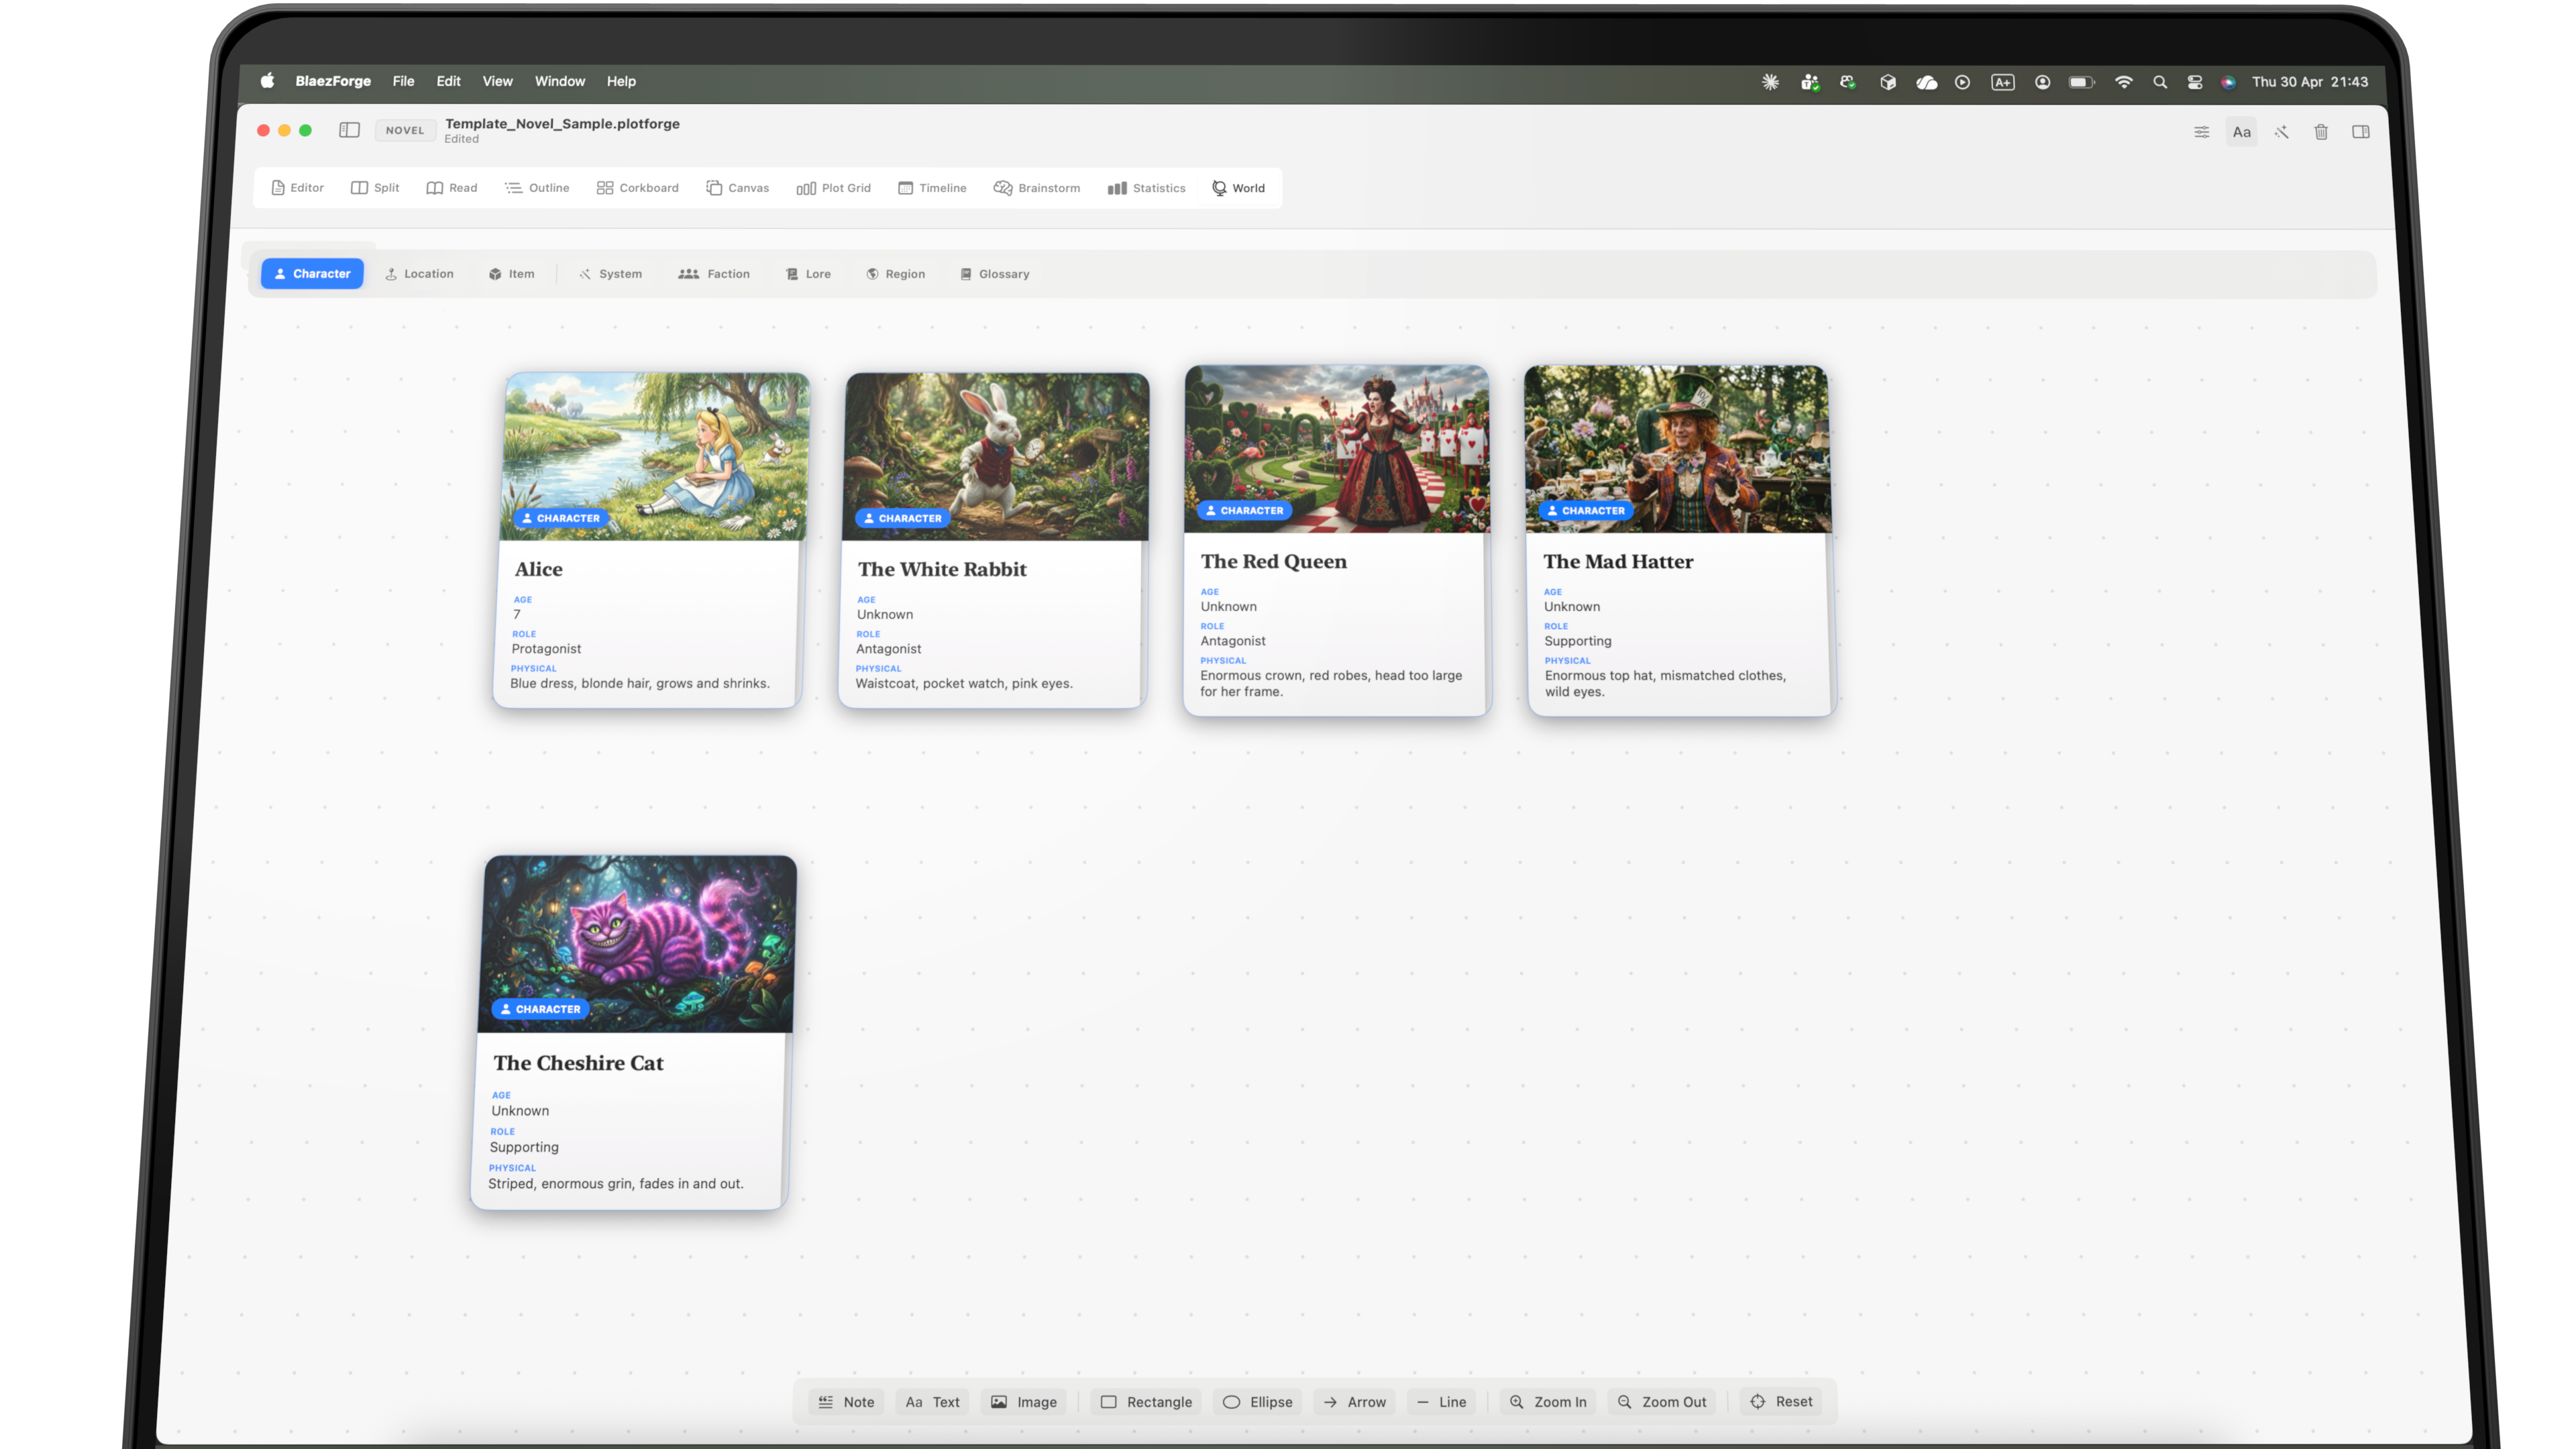Open Spotlight search in menu bar
2576x1449 pixels.
2159,82
